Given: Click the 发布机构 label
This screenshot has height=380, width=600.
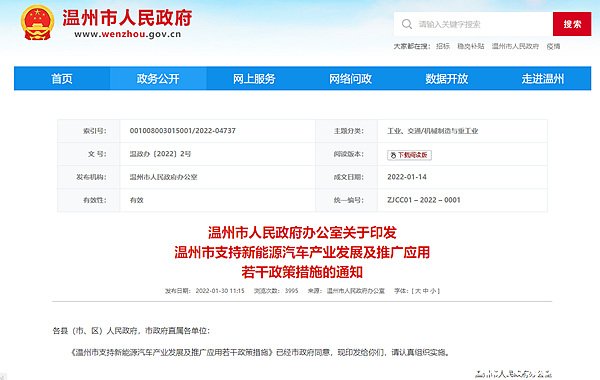Looking at the screenshot, I should point(91,177).
